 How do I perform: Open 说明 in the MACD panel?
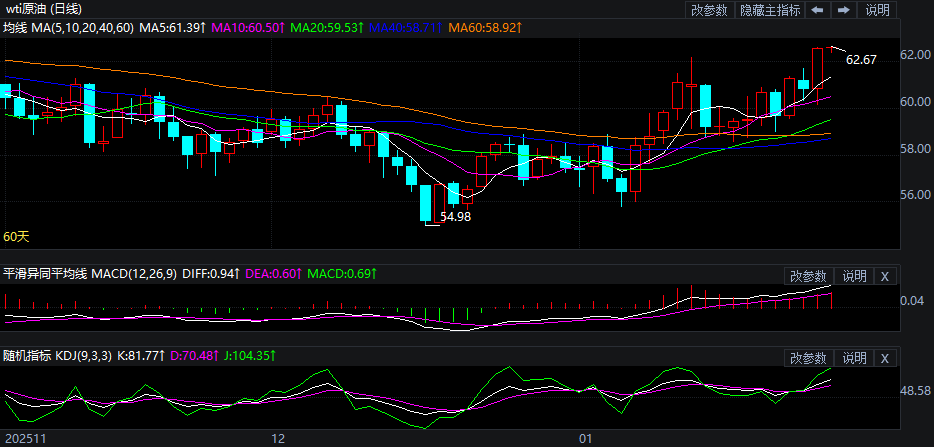854,276
